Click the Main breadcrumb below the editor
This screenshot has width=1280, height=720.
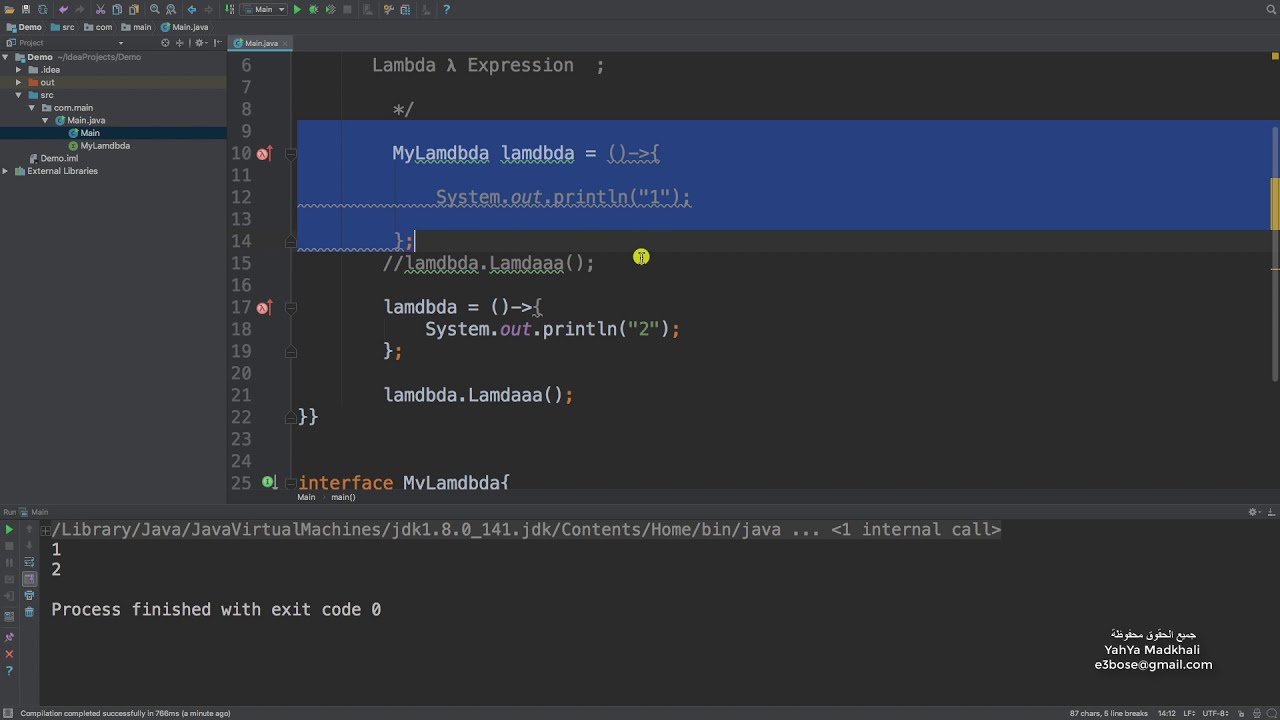coord(306,497)
